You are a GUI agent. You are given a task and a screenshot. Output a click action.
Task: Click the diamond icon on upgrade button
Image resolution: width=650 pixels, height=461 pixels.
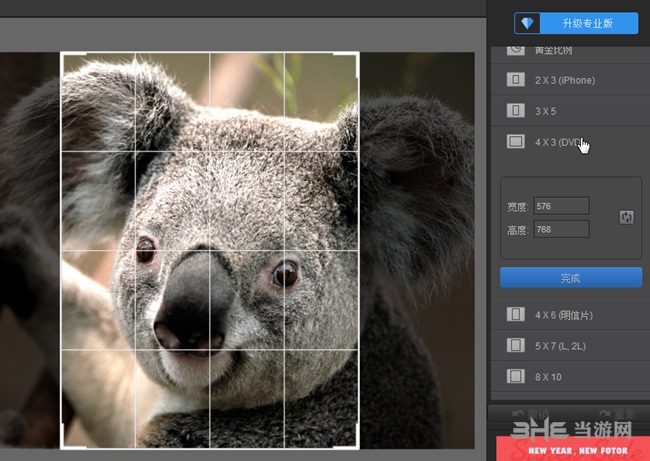(x=527, y=23)
